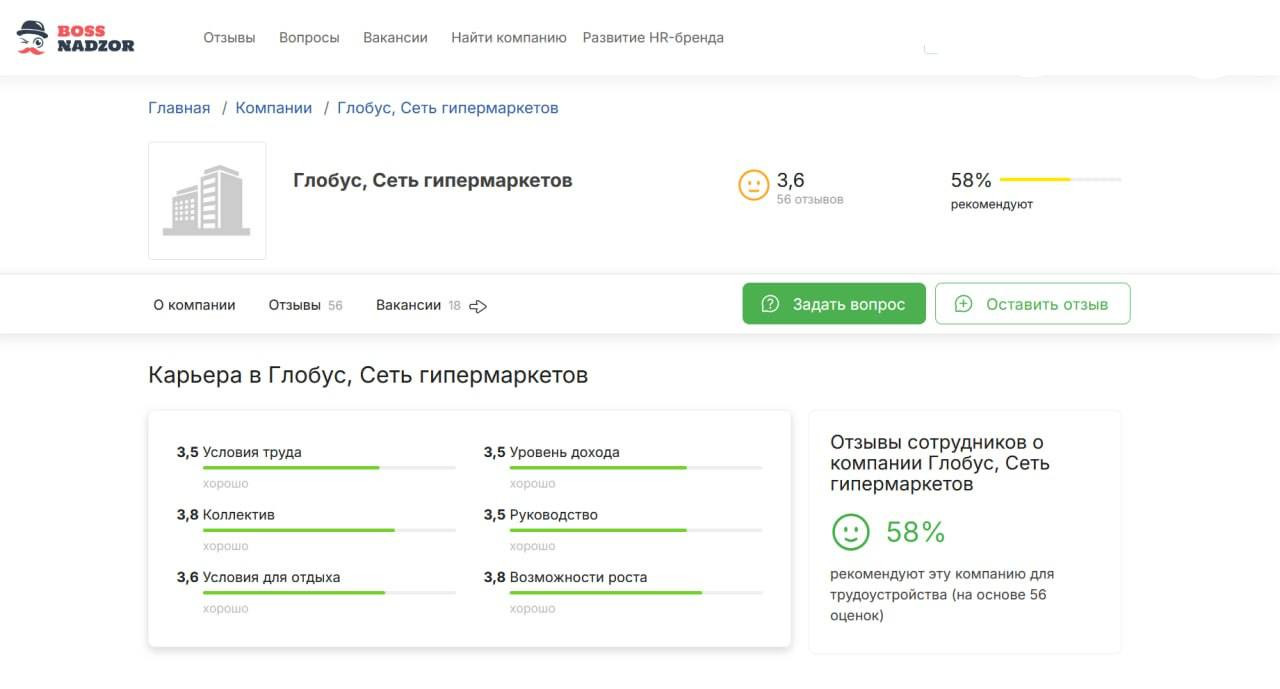
Task: Click the Оставить отзыв button
Action: (1033, 304)
